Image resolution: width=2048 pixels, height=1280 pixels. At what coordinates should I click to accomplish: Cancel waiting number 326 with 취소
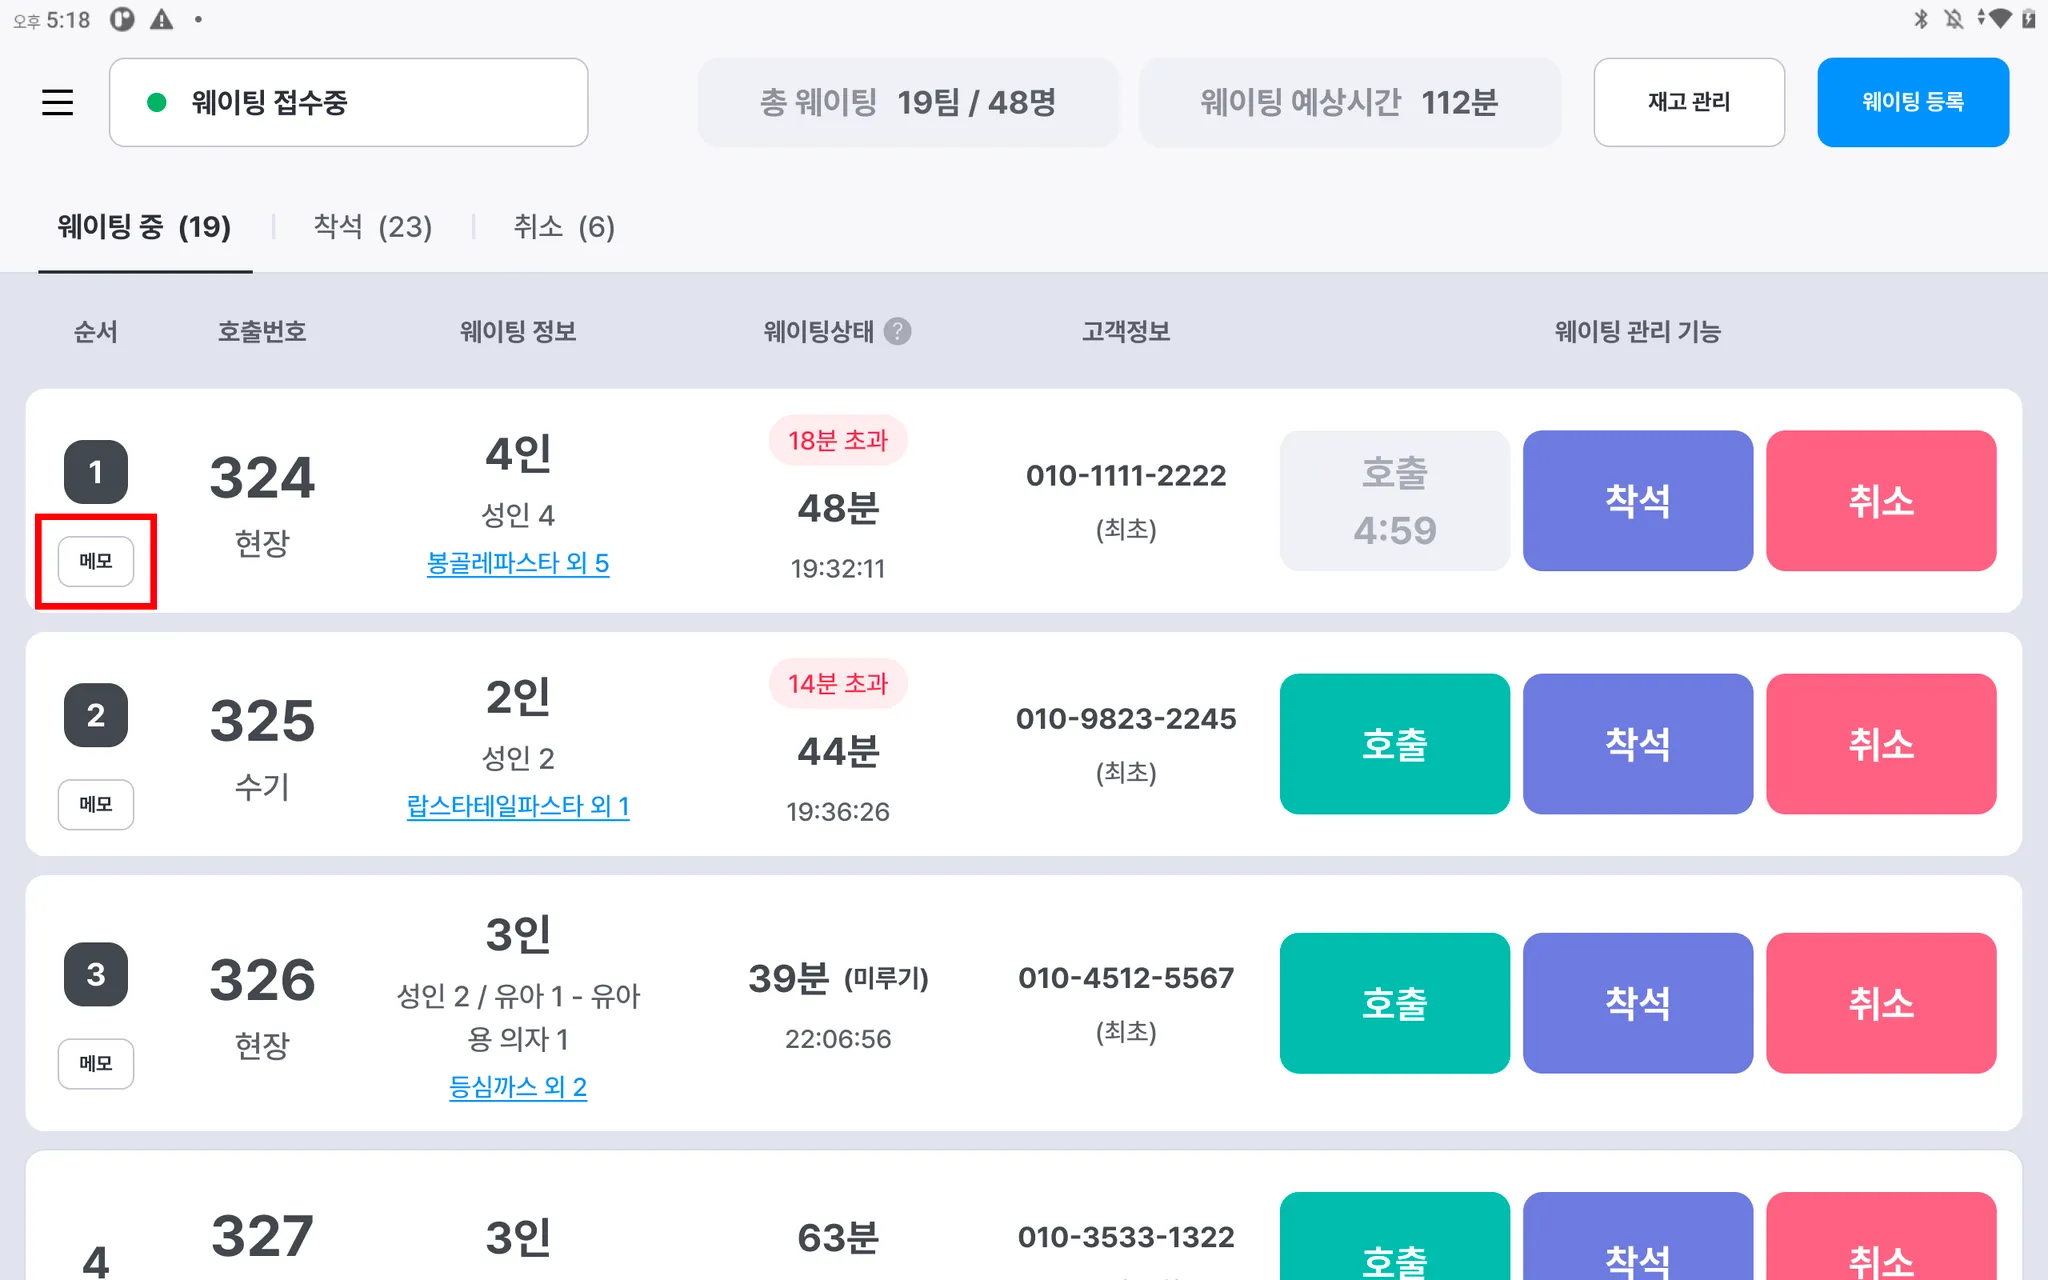pos(1880,1003)
